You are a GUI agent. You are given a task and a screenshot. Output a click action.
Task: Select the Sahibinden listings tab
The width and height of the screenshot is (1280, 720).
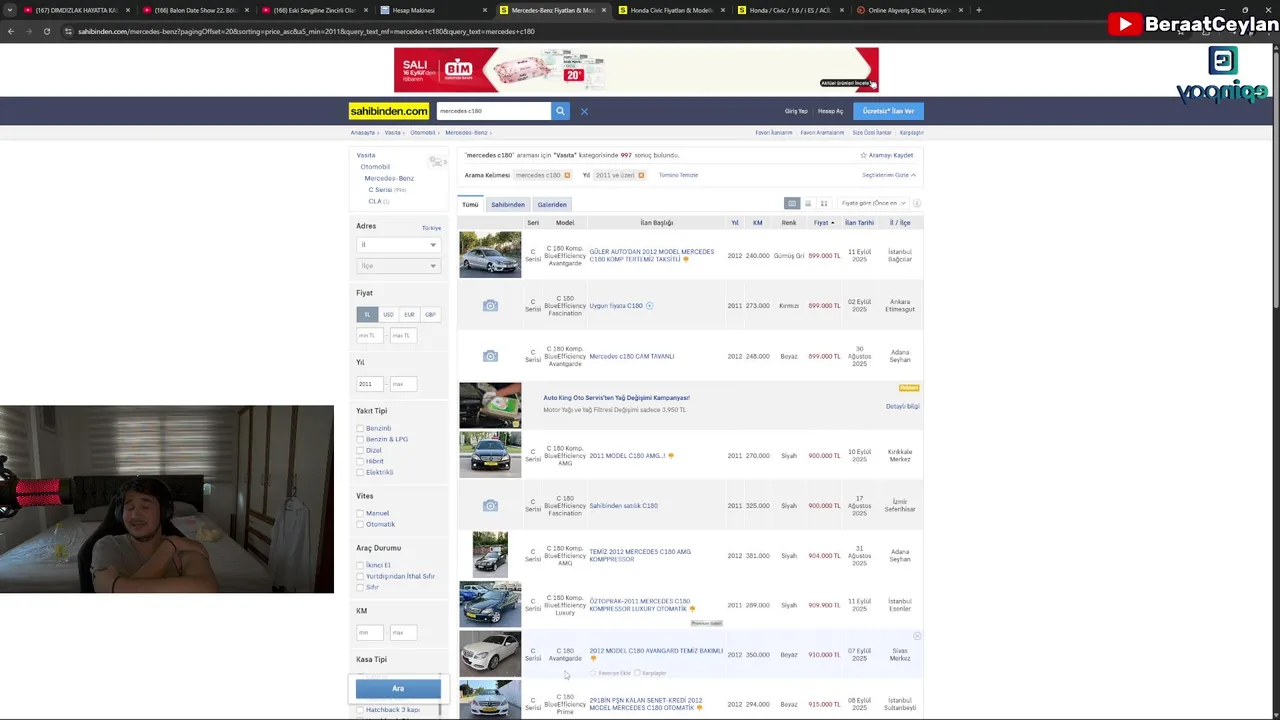tap(508, 204)
